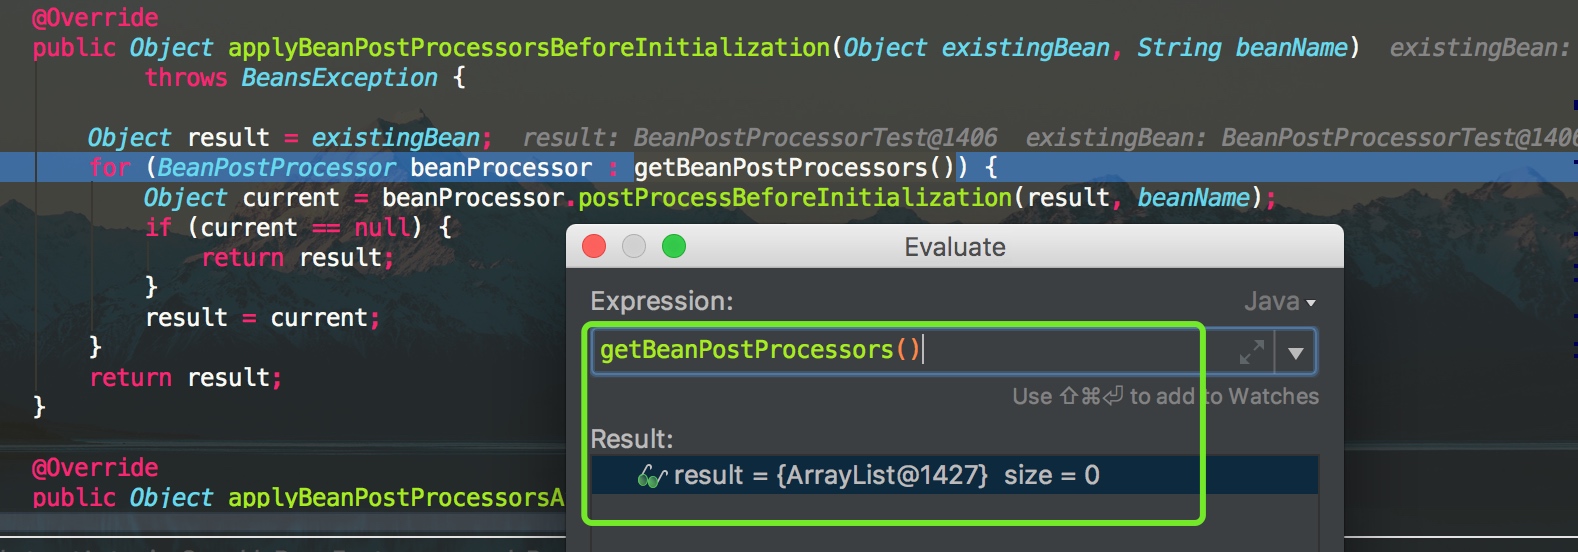Click the expand expression editor icon
This screenshot has height=552, width=1578.
click(1251, 352)
